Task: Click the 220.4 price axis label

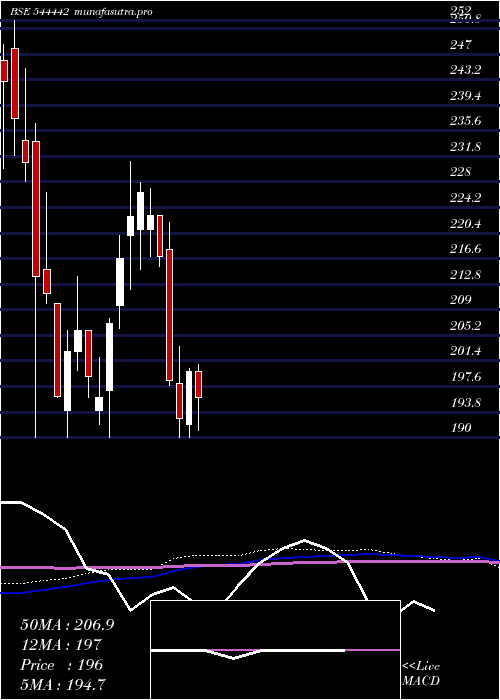Action: pos(465,223)
